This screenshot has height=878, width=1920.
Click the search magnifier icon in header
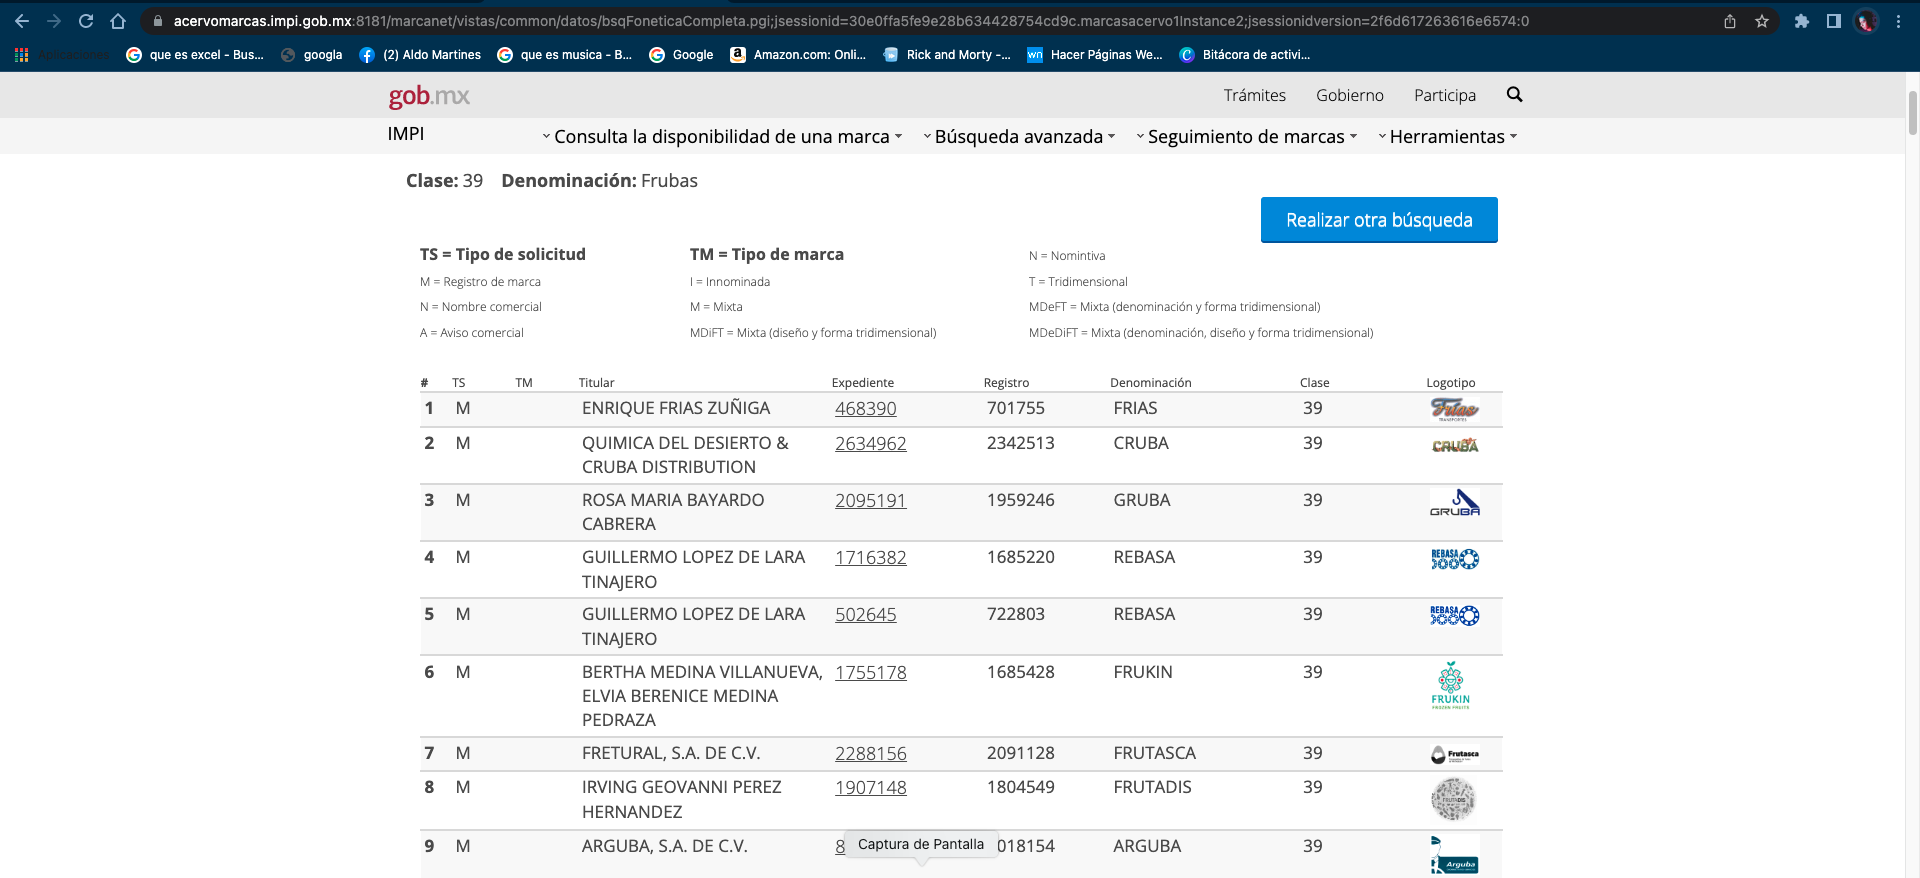[1514, 94]
